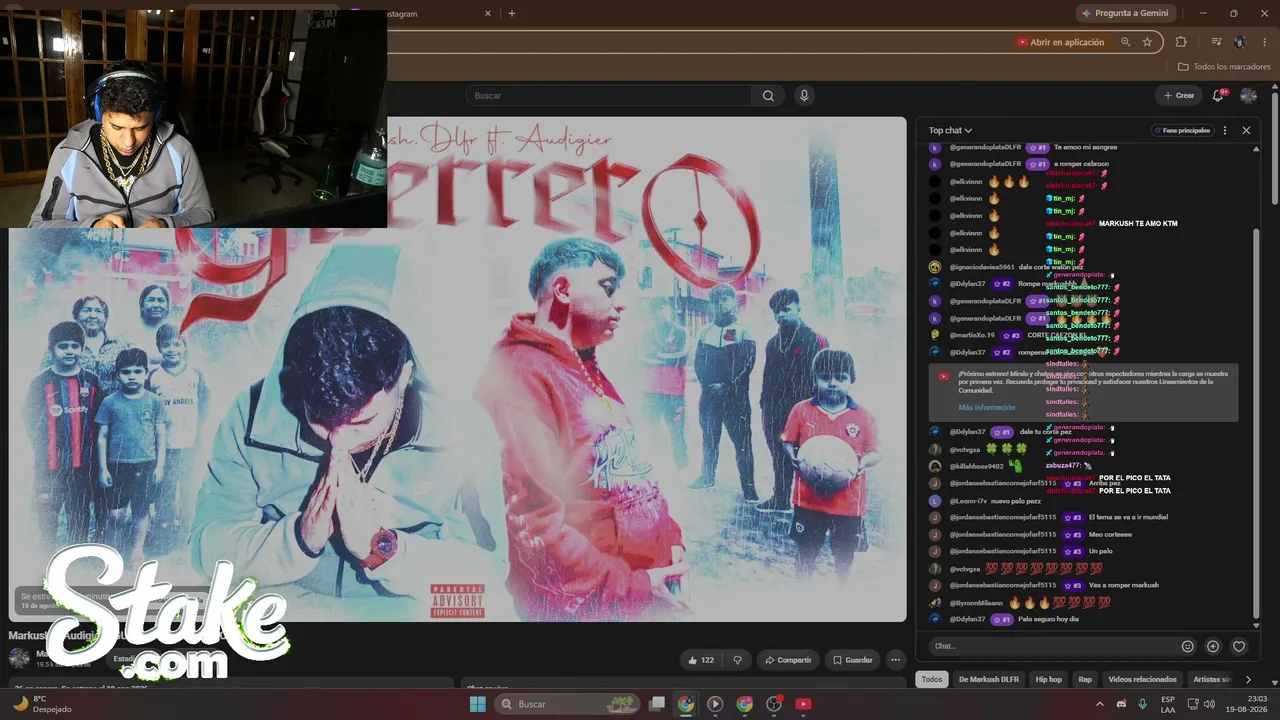The width and height of the screenshot is (1280, 720).
Task: Click the Guardar button
Action: click(852, 660)
